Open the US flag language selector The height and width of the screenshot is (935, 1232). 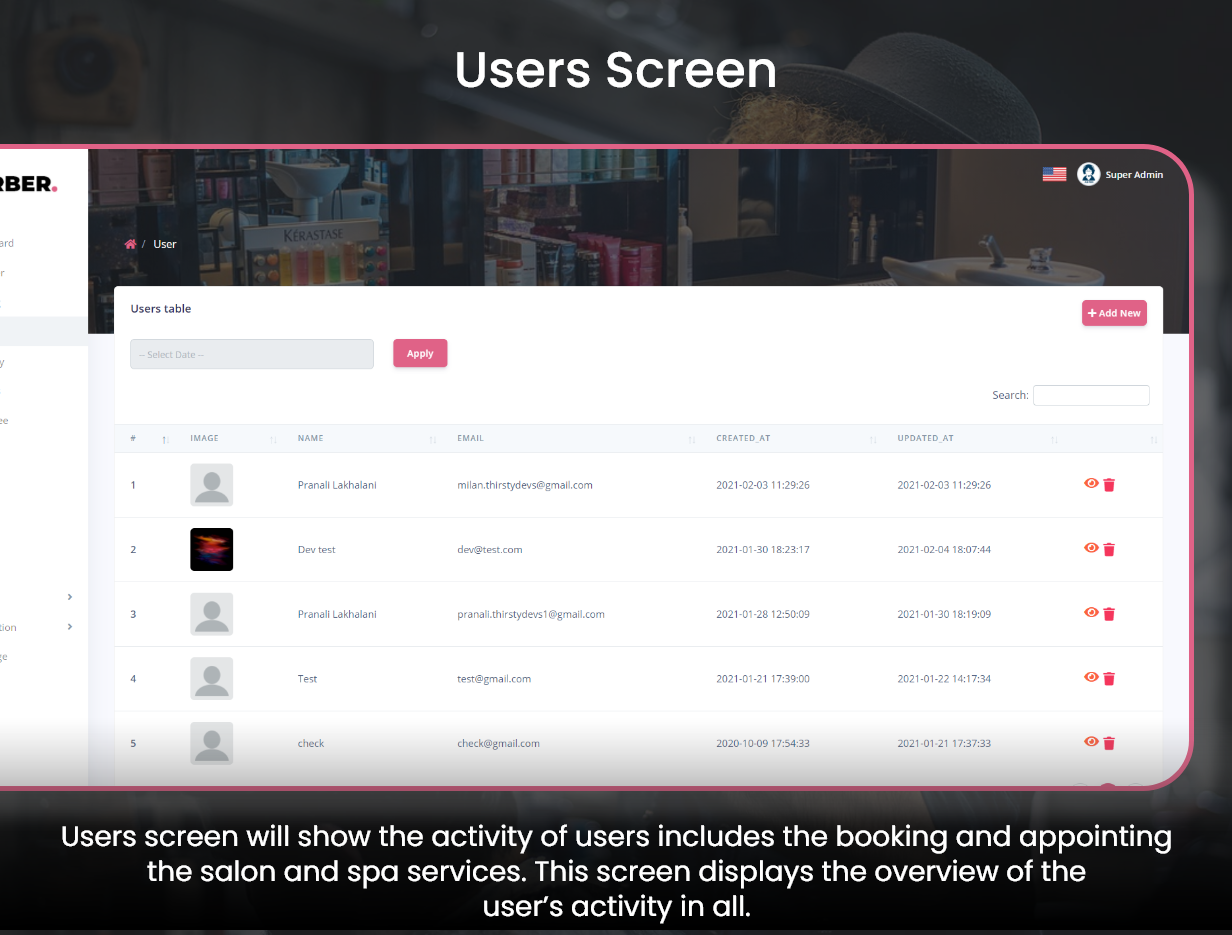pyautogui.click(x=1054, y=174)
